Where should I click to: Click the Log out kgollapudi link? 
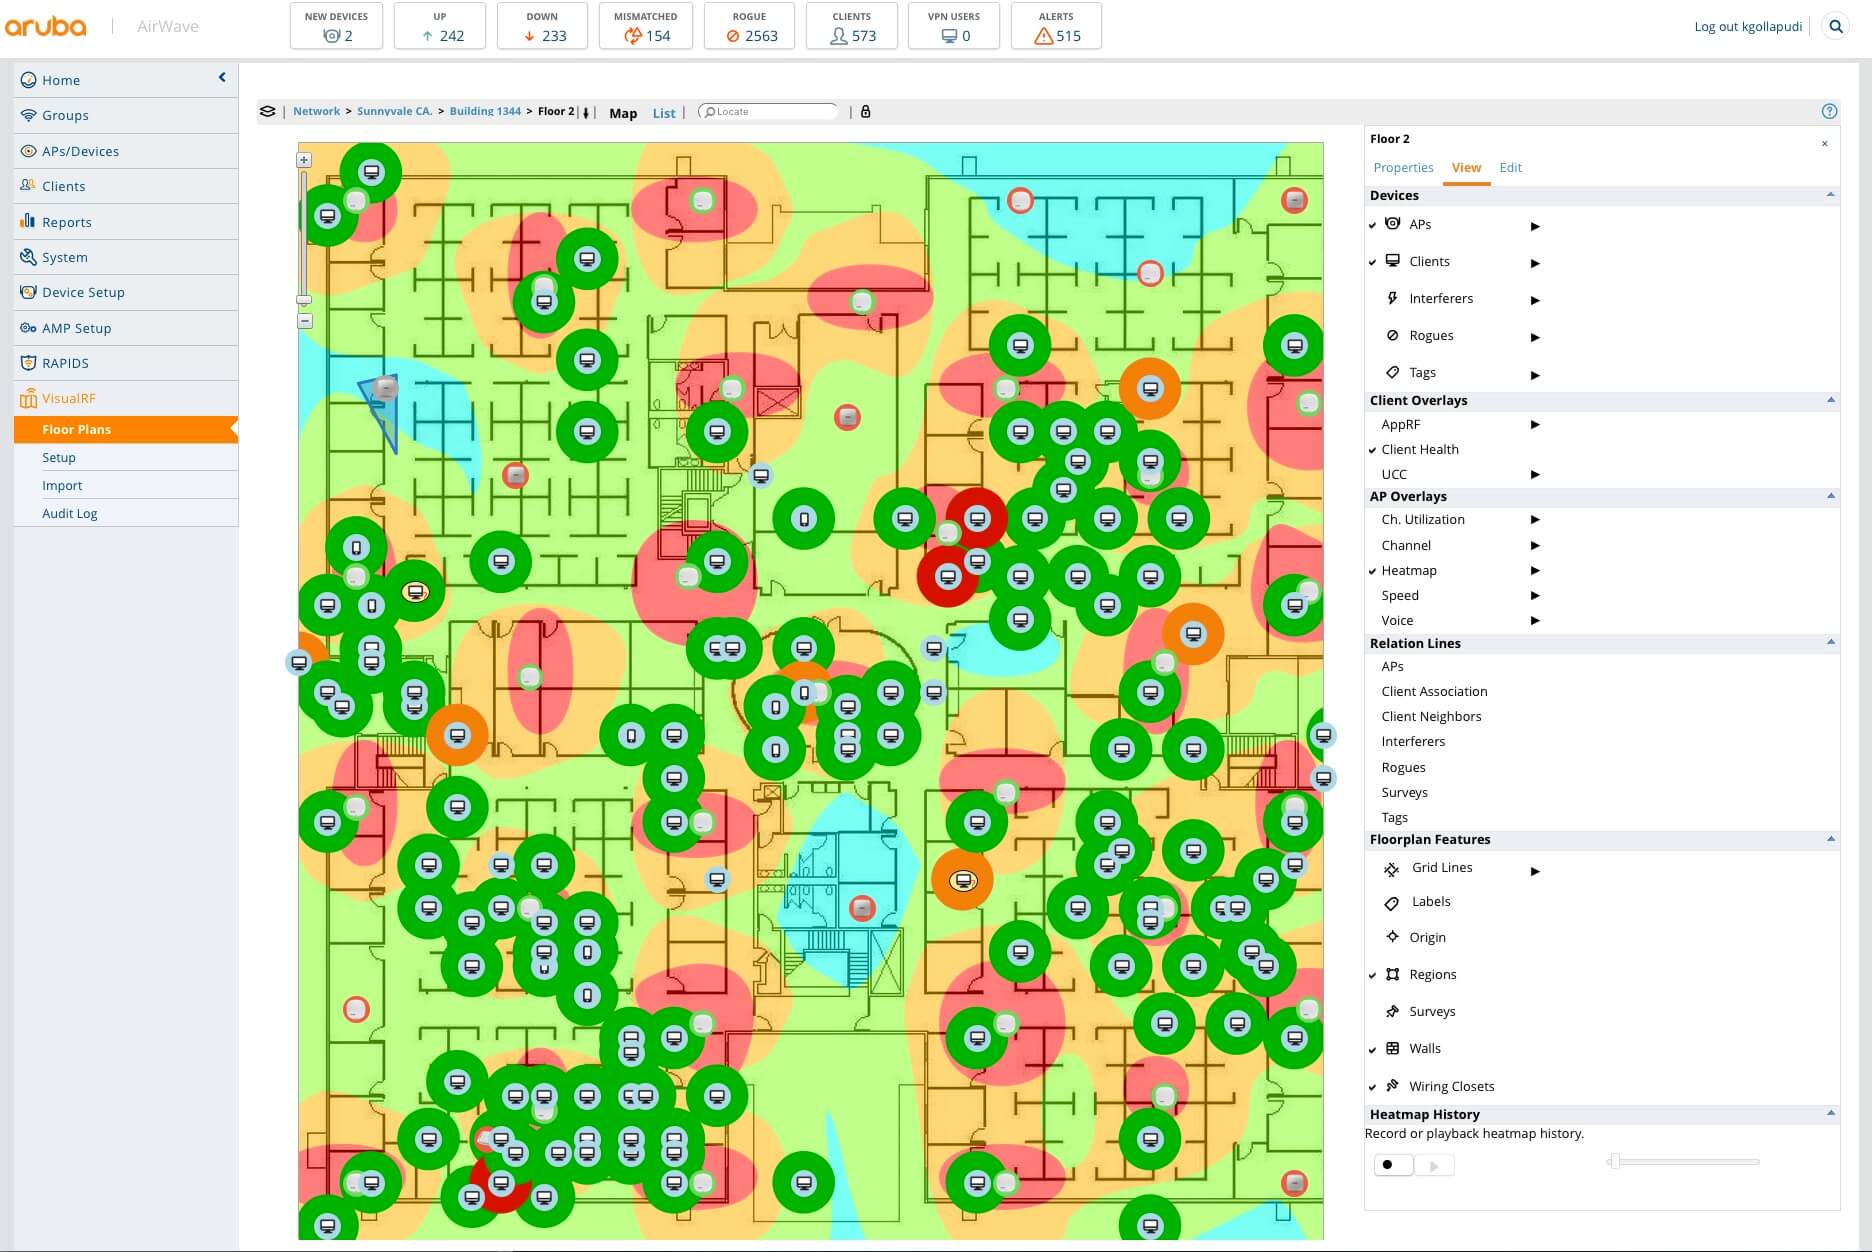pyautogui.click(x=1747, y=27)
